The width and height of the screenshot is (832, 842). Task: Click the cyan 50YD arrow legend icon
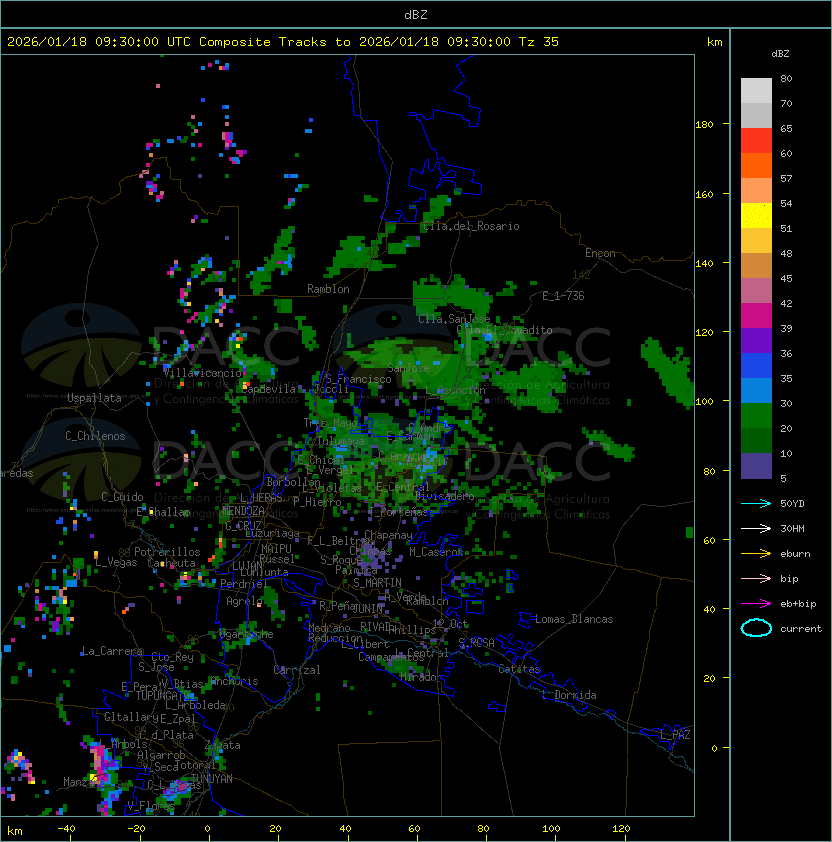coord(756,503)
